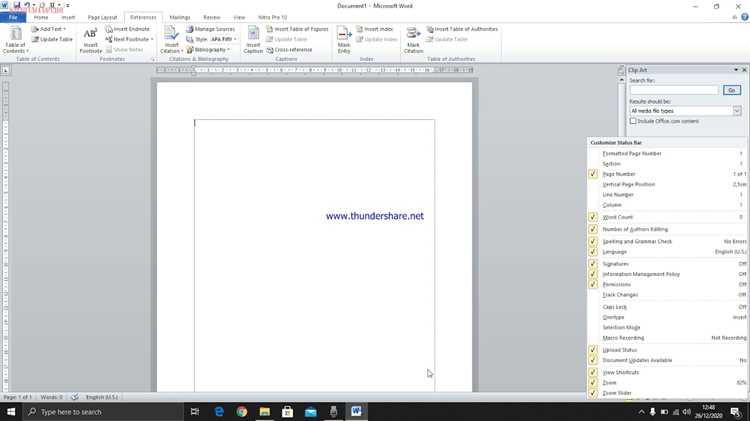Show hidden icons in the system tray
Image resolution: width=750 pixels, height=421 pixels.
point(641,412)
